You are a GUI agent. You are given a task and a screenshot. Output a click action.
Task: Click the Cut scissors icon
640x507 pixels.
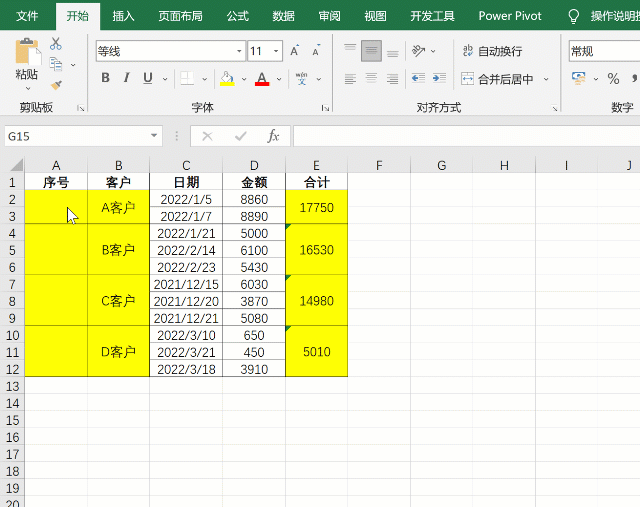[56, 44]
